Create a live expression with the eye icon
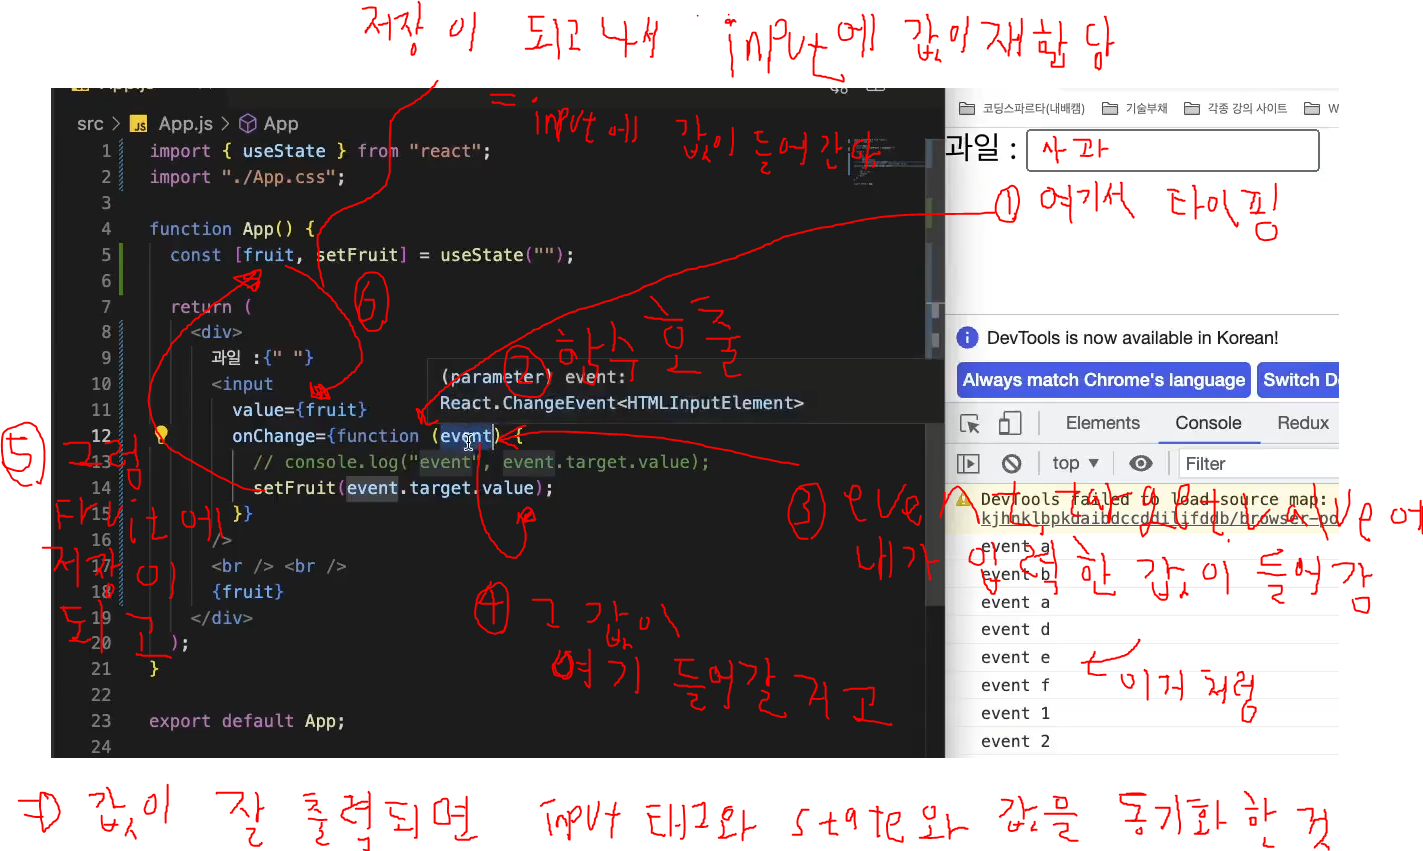The image size is (1423, 851). pos(1140,463)
